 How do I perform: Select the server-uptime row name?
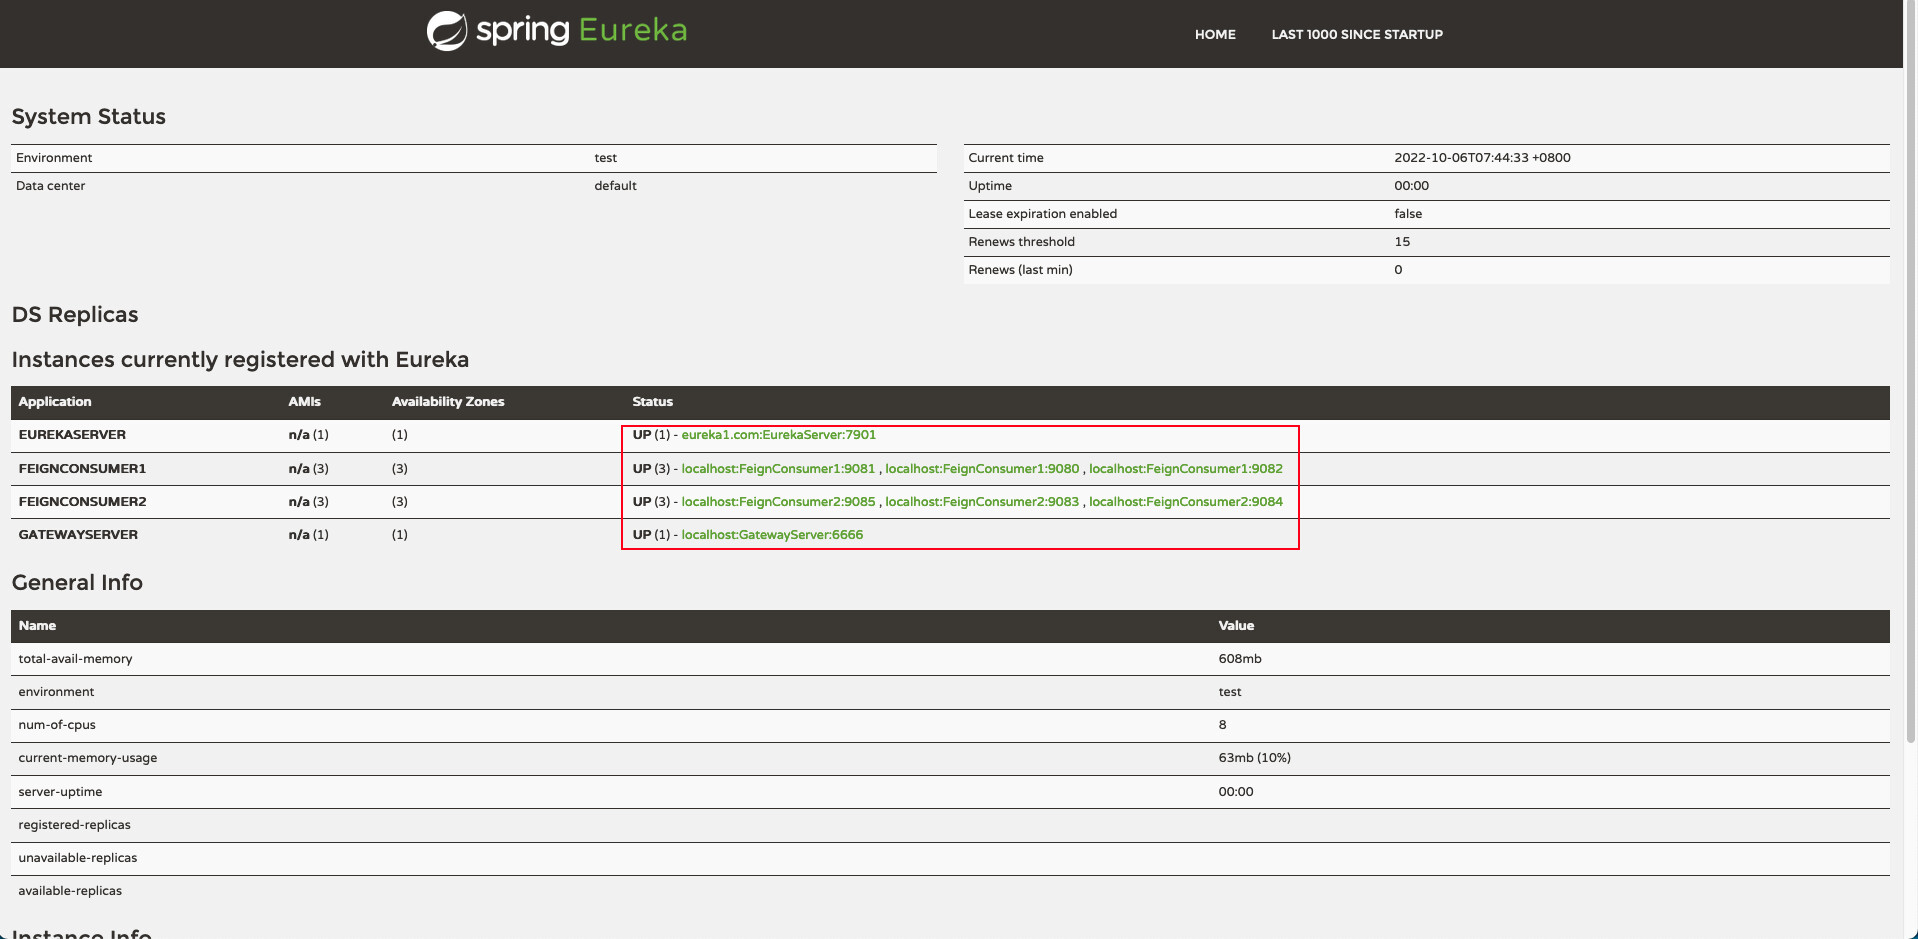pyautogui.click(x=60, y=792)
